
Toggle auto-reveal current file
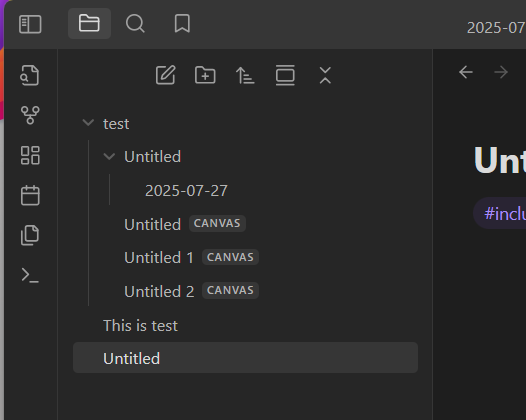coord(285,75)
